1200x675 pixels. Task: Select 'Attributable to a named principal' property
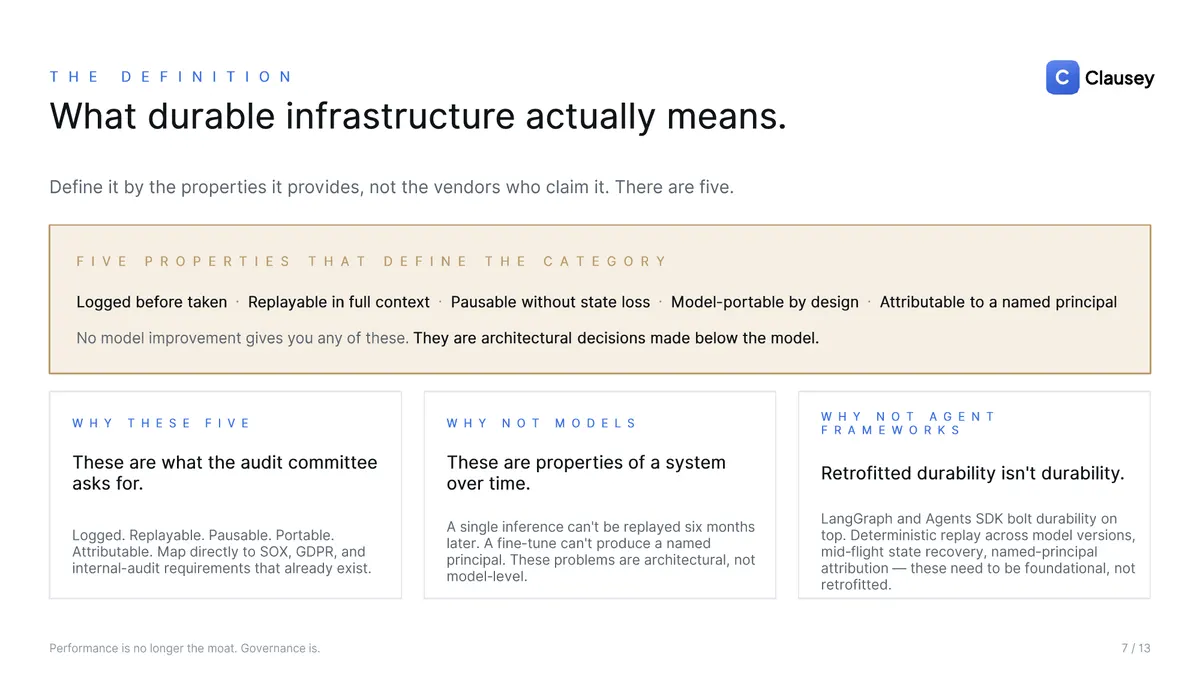[998, 302]
